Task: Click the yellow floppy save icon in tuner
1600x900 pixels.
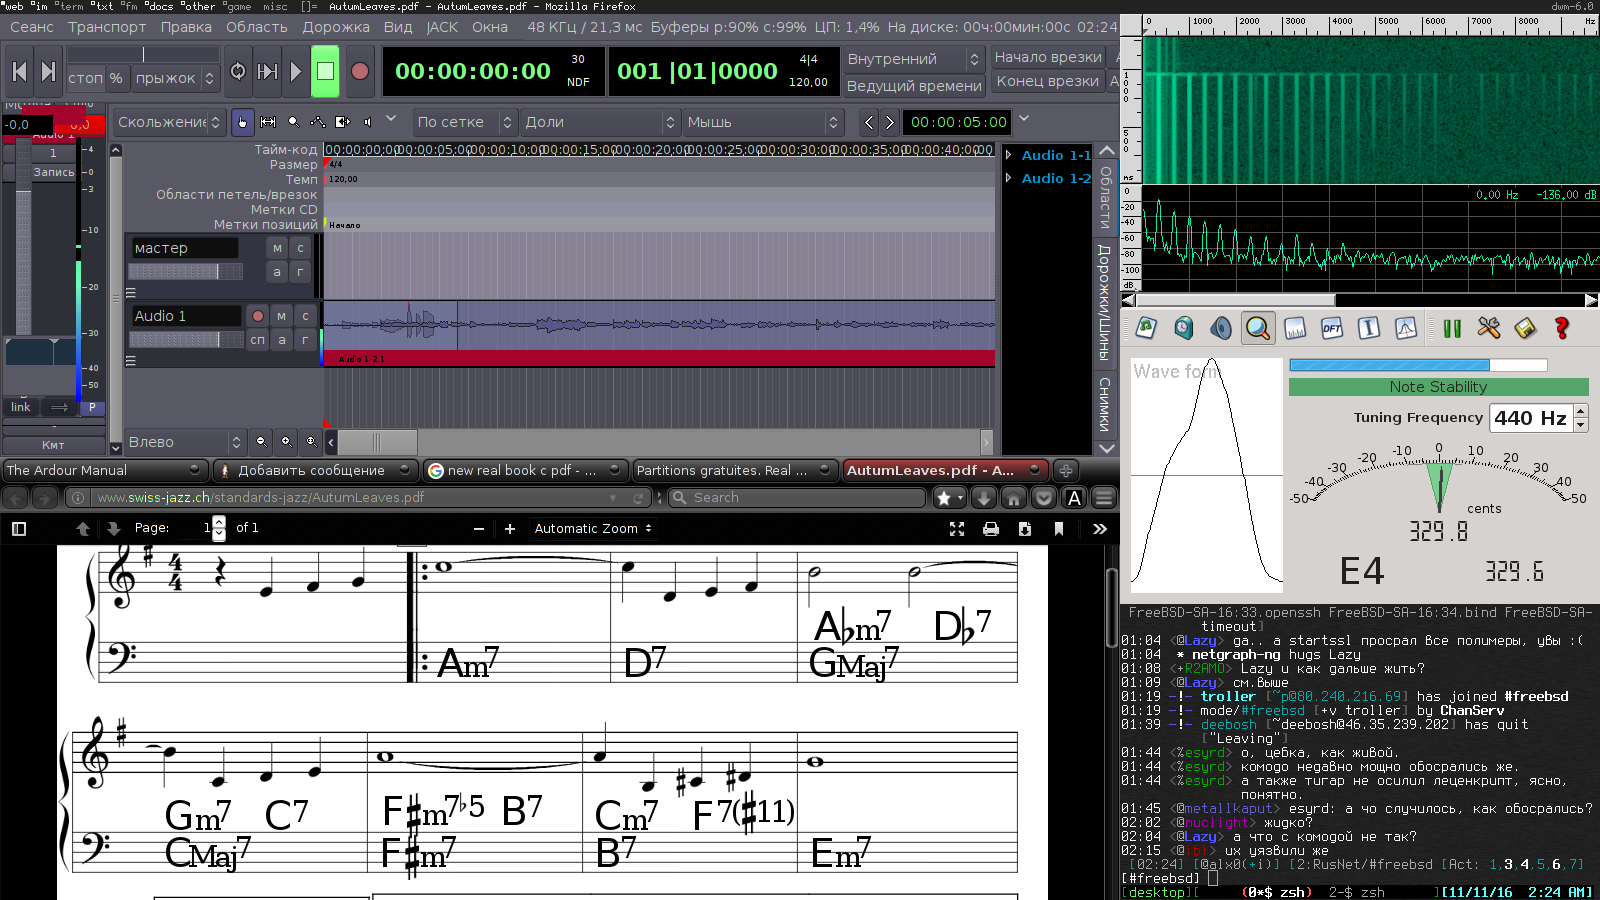Action: coord(1525,327)
